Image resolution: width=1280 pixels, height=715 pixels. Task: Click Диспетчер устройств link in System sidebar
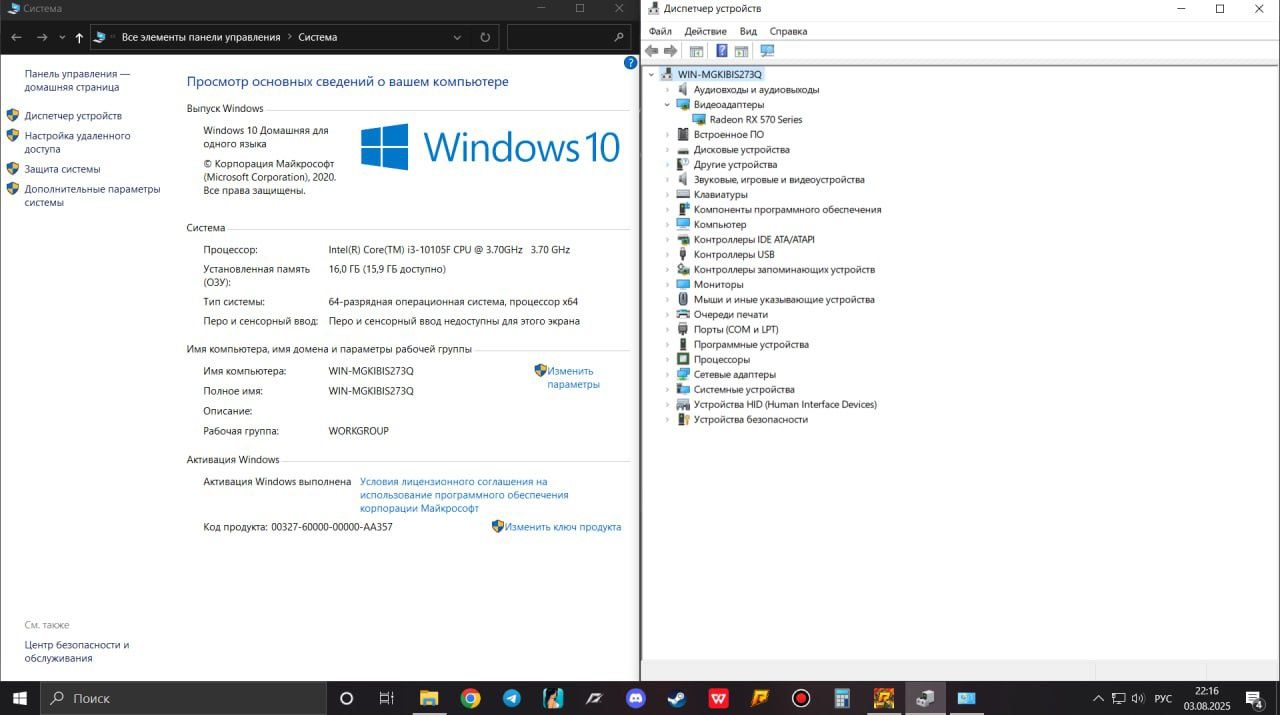click(73, 116)
